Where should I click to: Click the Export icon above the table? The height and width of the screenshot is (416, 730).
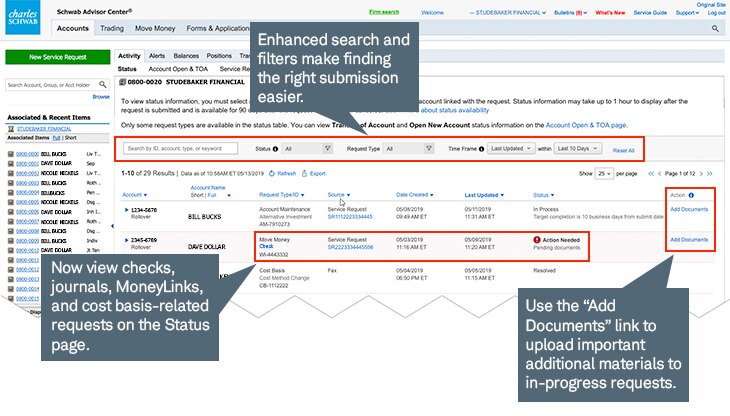(x=304, y=174)
